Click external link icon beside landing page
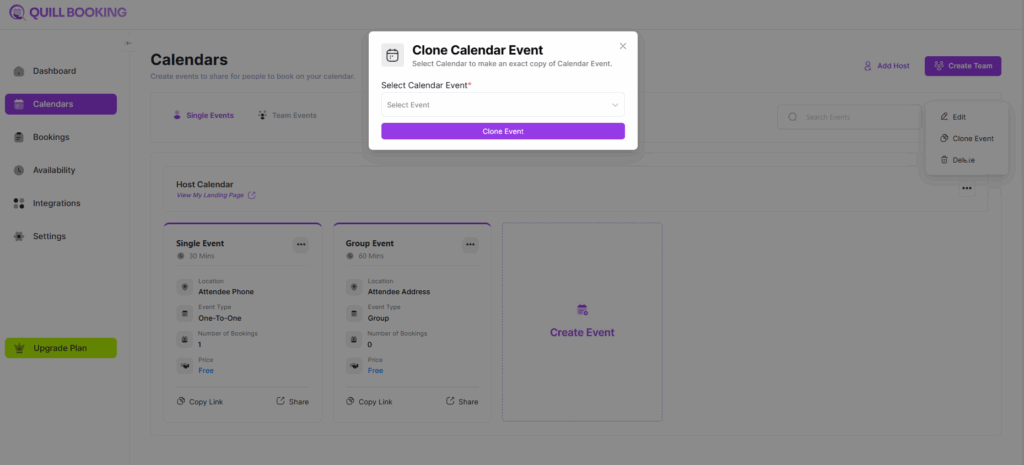1024x465 pixels. [252, 195]
